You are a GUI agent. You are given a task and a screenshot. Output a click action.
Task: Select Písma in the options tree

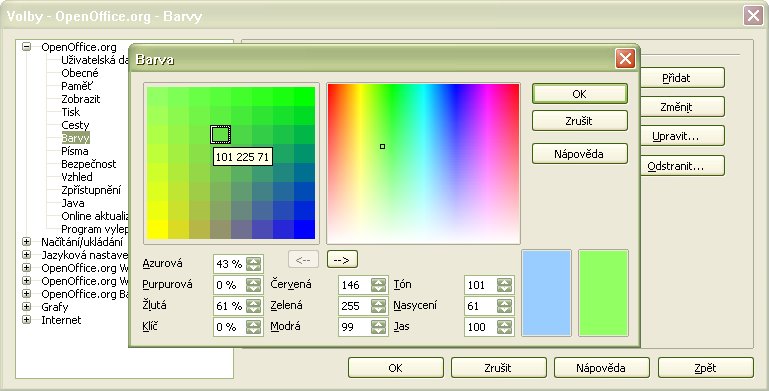[75, 151]
